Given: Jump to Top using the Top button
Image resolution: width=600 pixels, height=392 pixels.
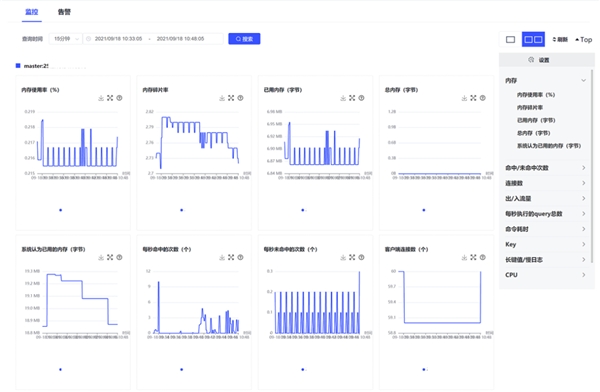Looking at the screenshot, I should click(584, 39).
